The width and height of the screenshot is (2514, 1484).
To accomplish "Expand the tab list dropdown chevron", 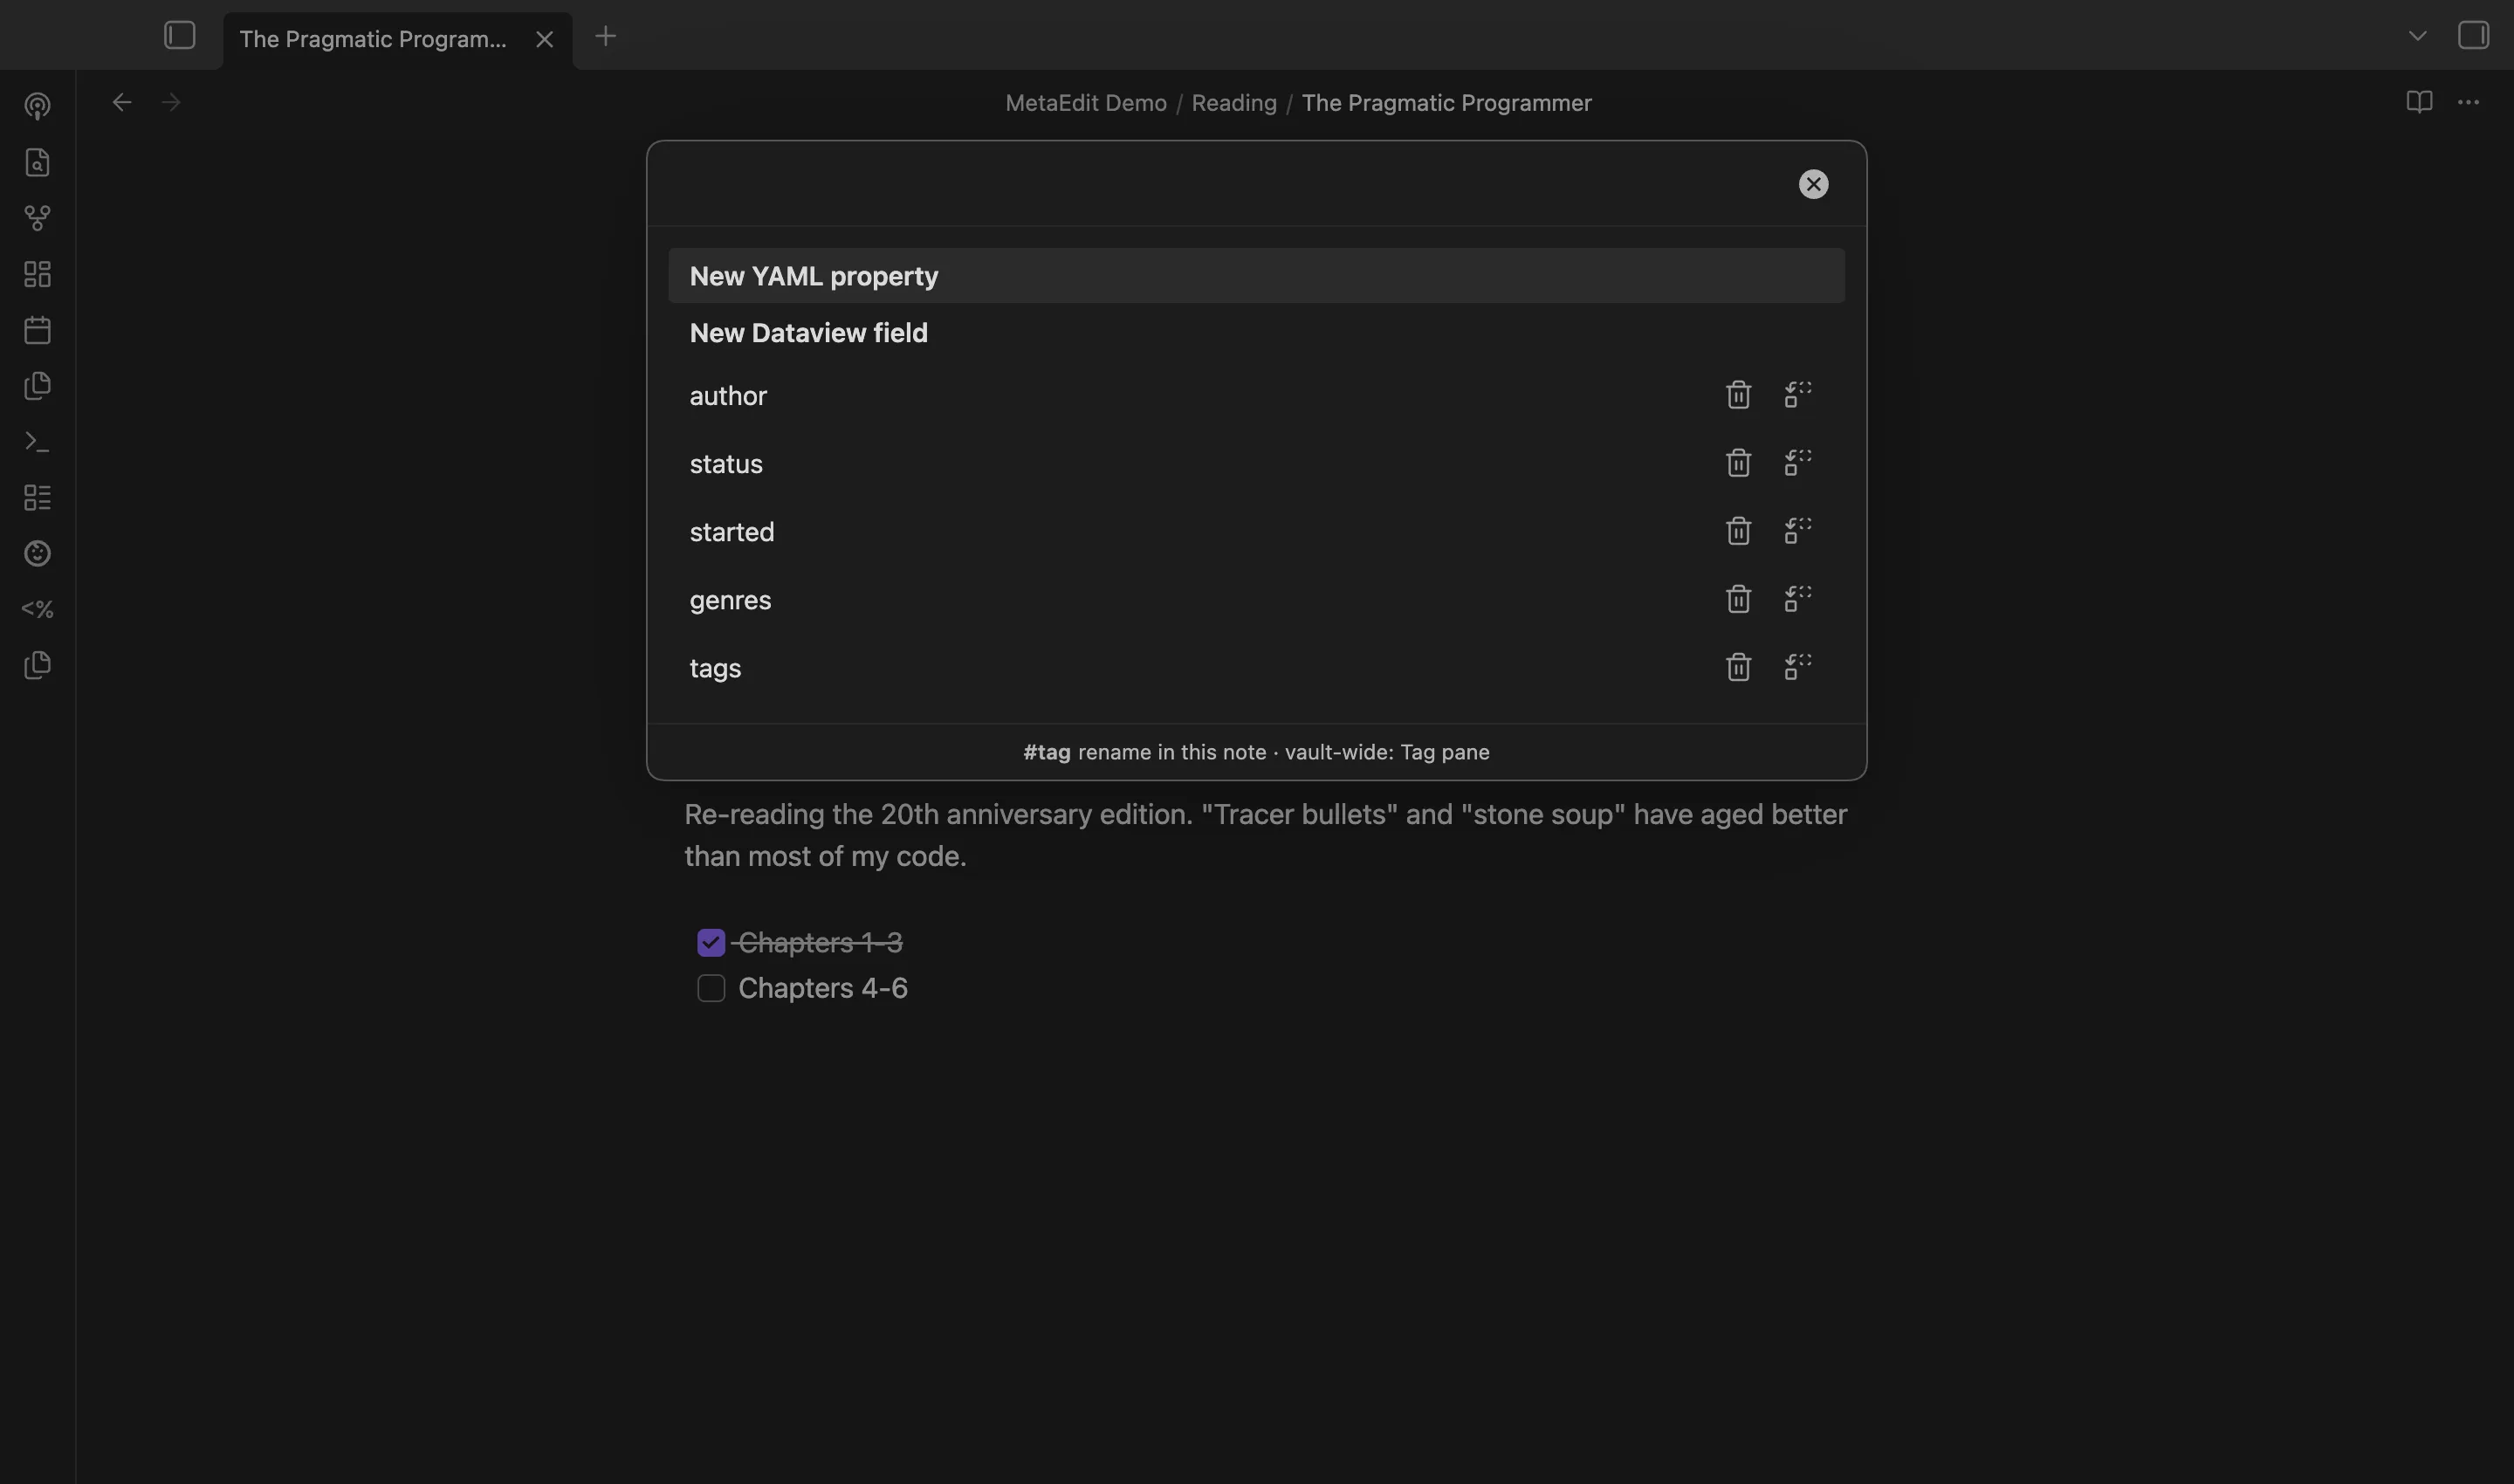I will tap(2417, 36).
